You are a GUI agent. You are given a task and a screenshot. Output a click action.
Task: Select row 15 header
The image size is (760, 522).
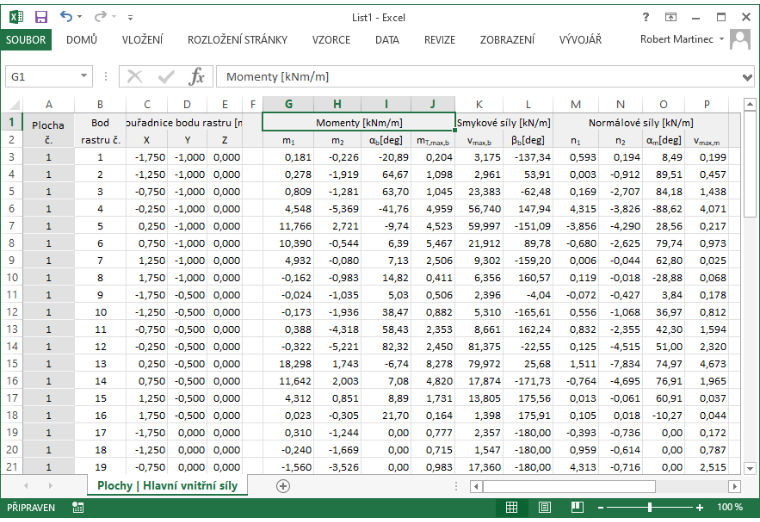click(x=11, y=364)
